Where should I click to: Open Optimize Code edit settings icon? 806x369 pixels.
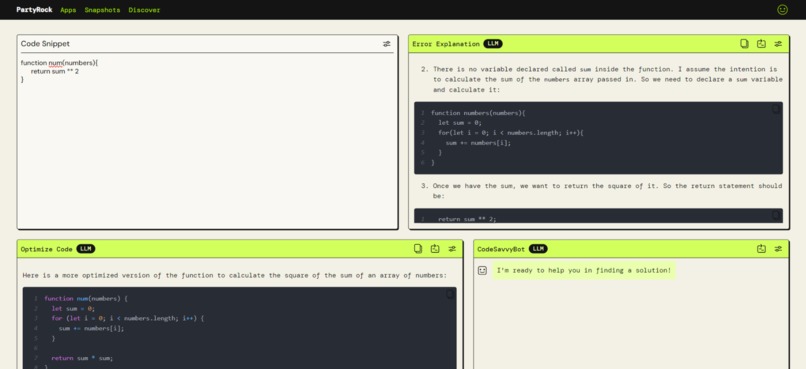pyautogui.click(x=452, y=249)
